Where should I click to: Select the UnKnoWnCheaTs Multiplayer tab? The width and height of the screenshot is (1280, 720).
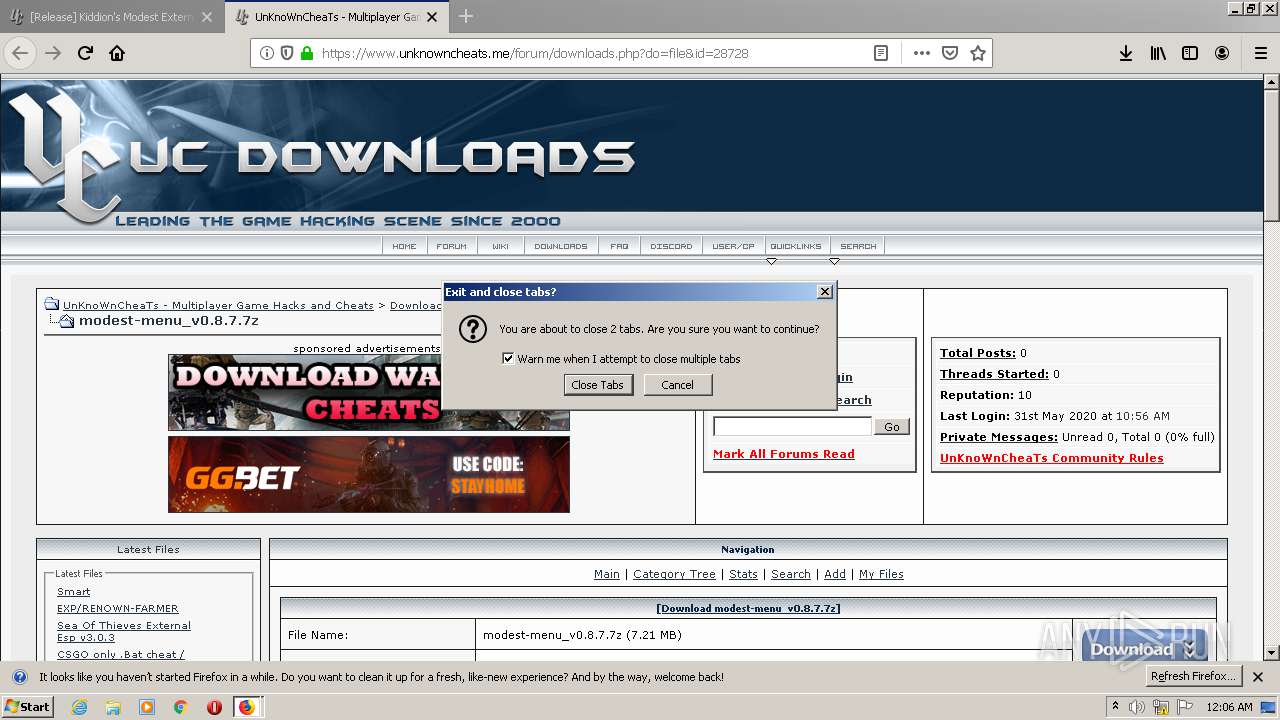pos(337,17)
